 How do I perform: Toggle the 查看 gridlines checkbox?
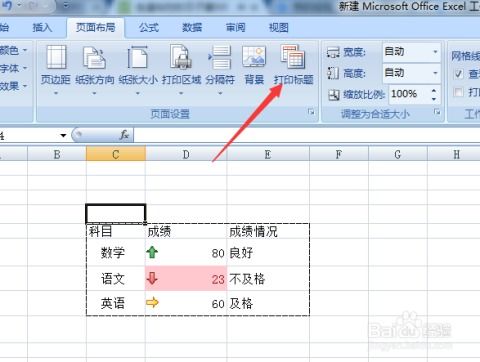click(459, 74)
